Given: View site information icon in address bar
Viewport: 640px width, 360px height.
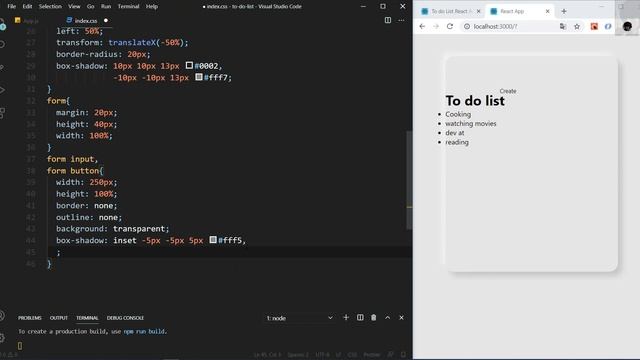Looking at the screenshot, I should 467,27.
